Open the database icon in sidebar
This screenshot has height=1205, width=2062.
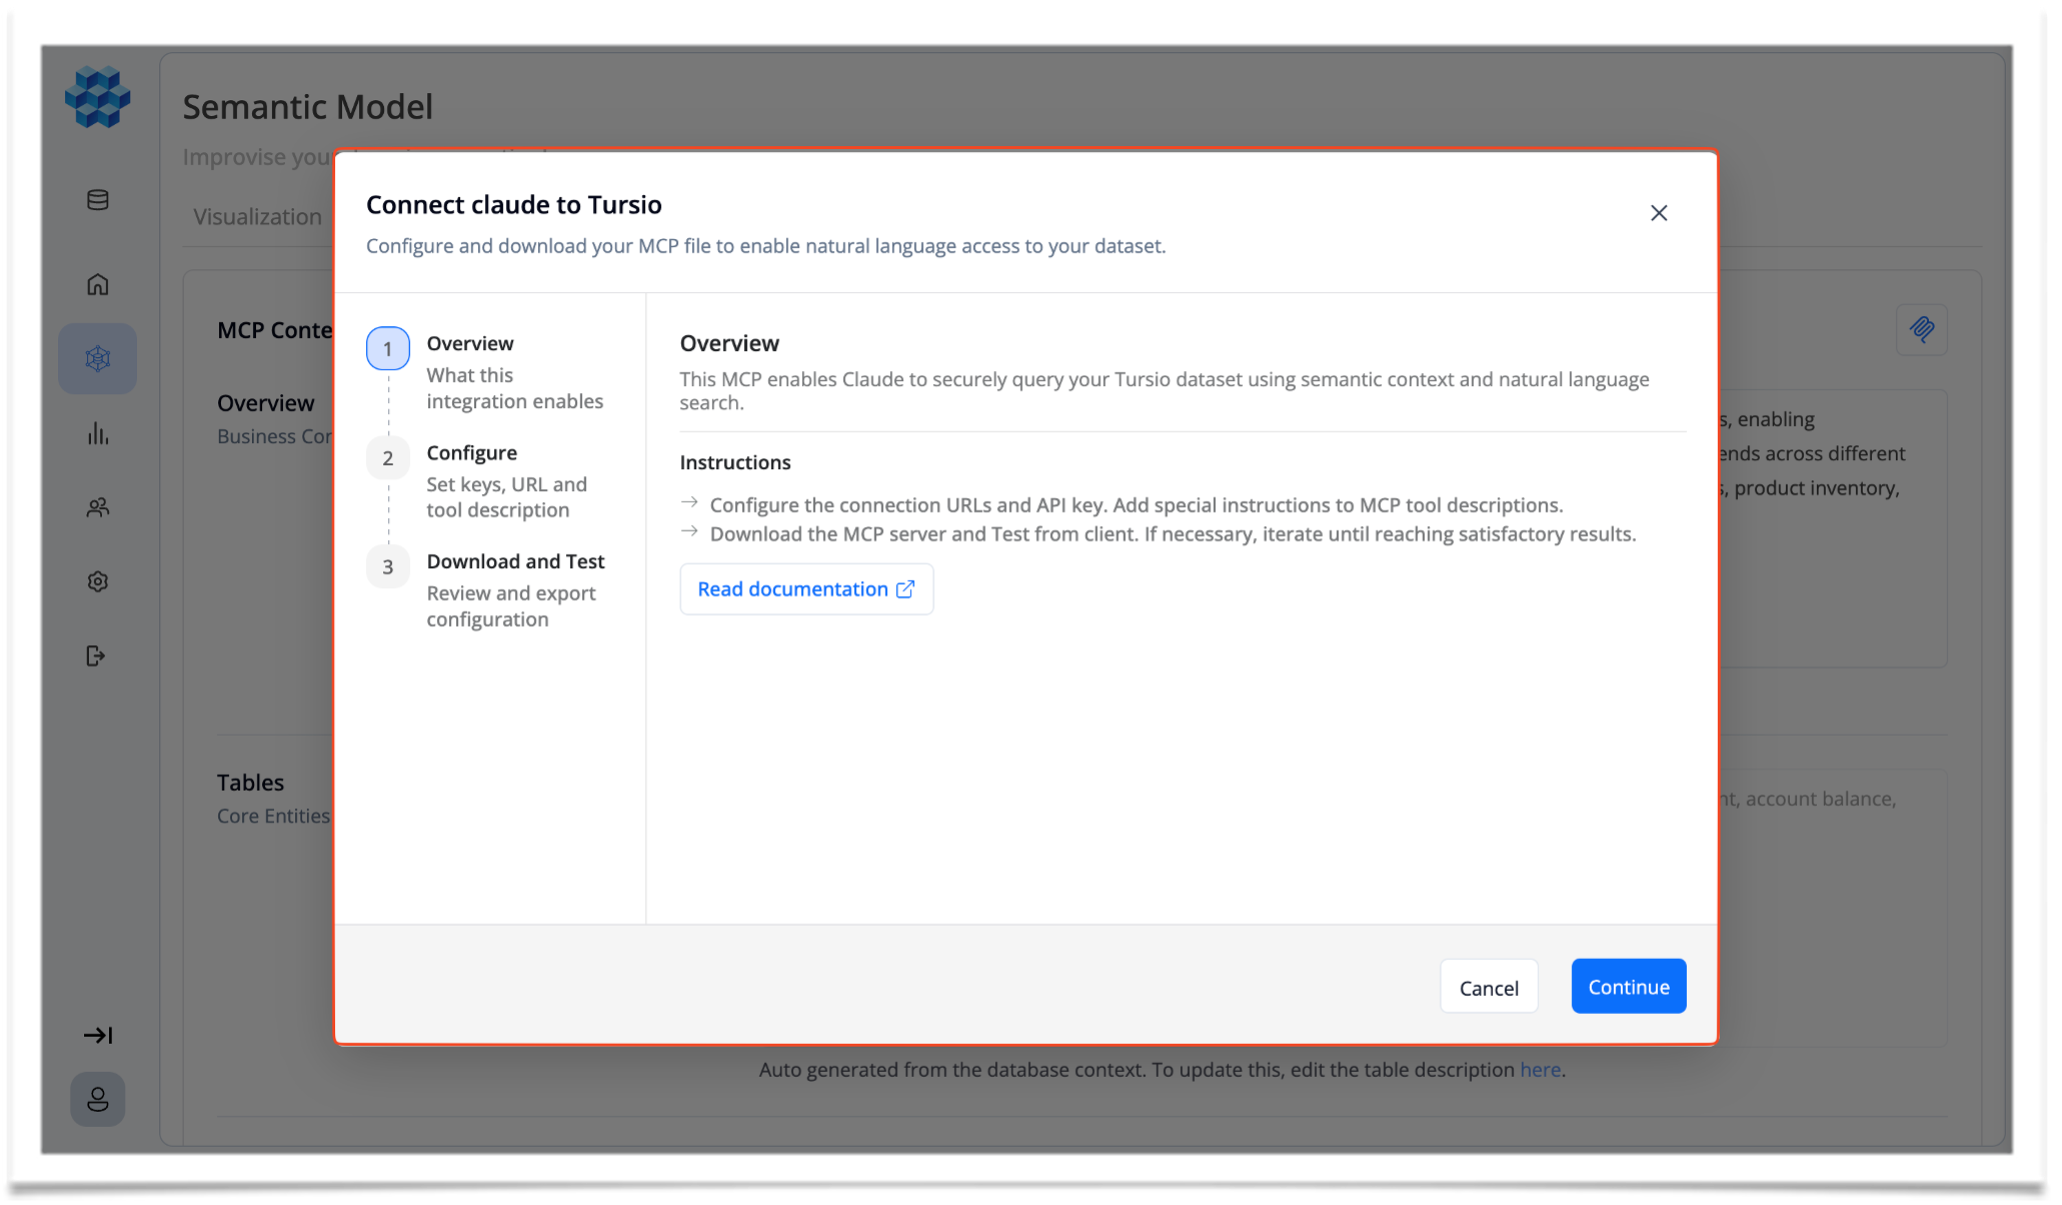97,200
